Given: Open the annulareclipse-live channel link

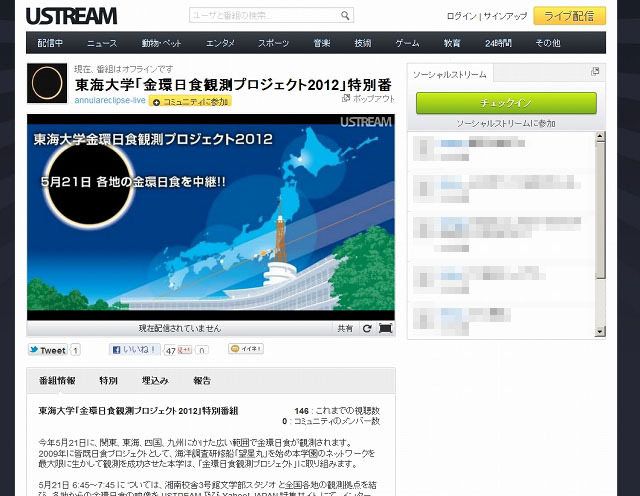Looking at the screenshot, I should click(110, 100).
